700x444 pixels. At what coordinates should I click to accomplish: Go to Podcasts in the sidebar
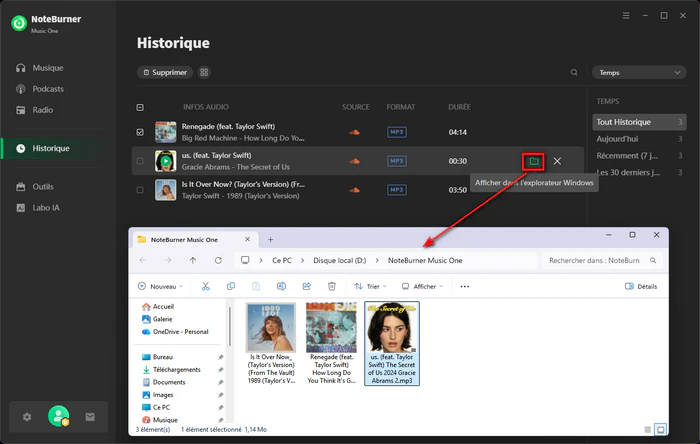coord(48,89)
